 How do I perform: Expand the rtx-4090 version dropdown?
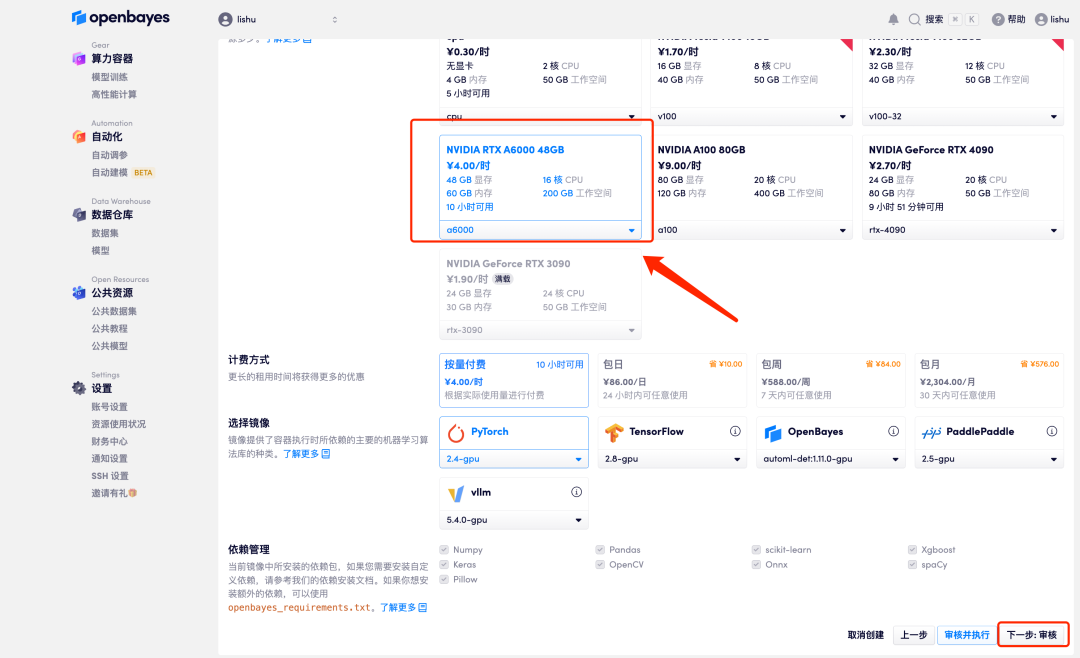pos(961,229)
